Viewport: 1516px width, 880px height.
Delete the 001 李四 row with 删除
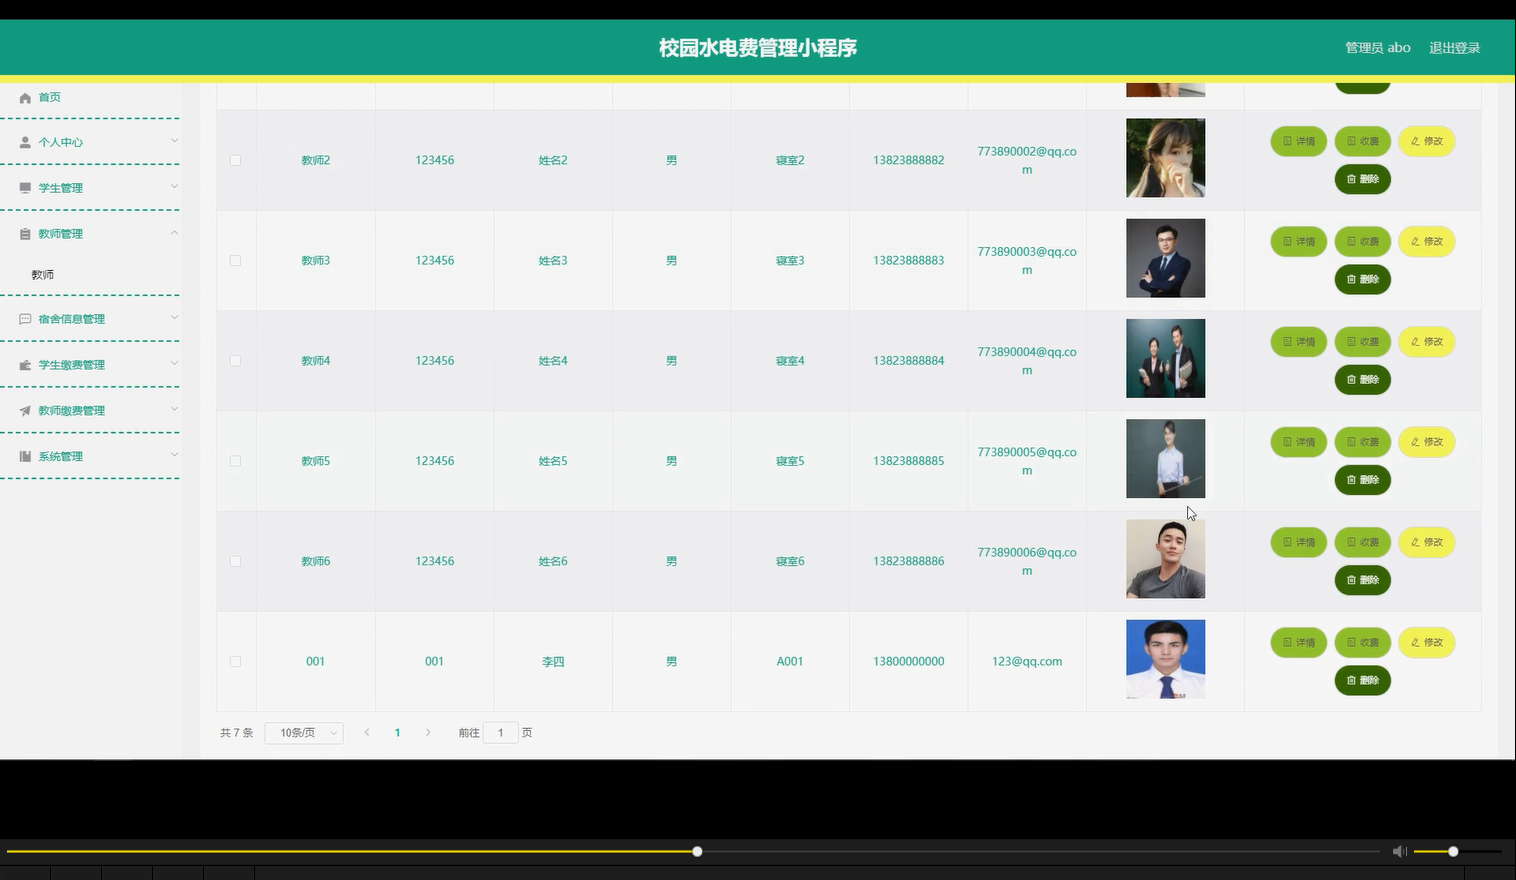pyautogui.click(x=1362, y=680)
